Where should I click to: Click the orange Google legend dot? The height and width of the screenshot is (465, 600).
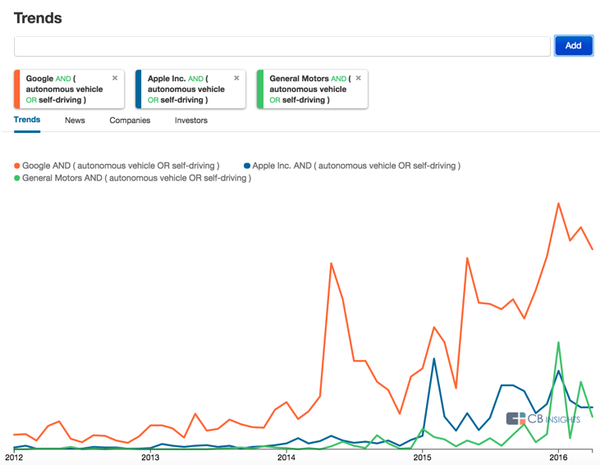17,165
